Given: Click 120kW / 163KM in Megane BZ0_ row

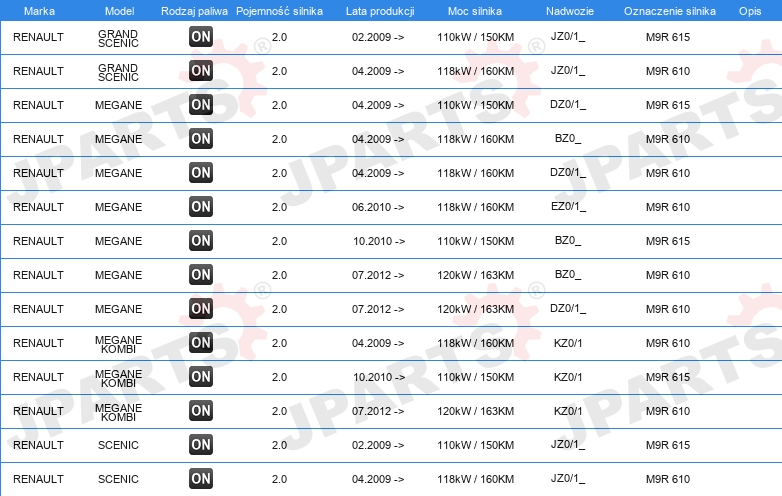Looking at the screenshot, I should [476, 275].
